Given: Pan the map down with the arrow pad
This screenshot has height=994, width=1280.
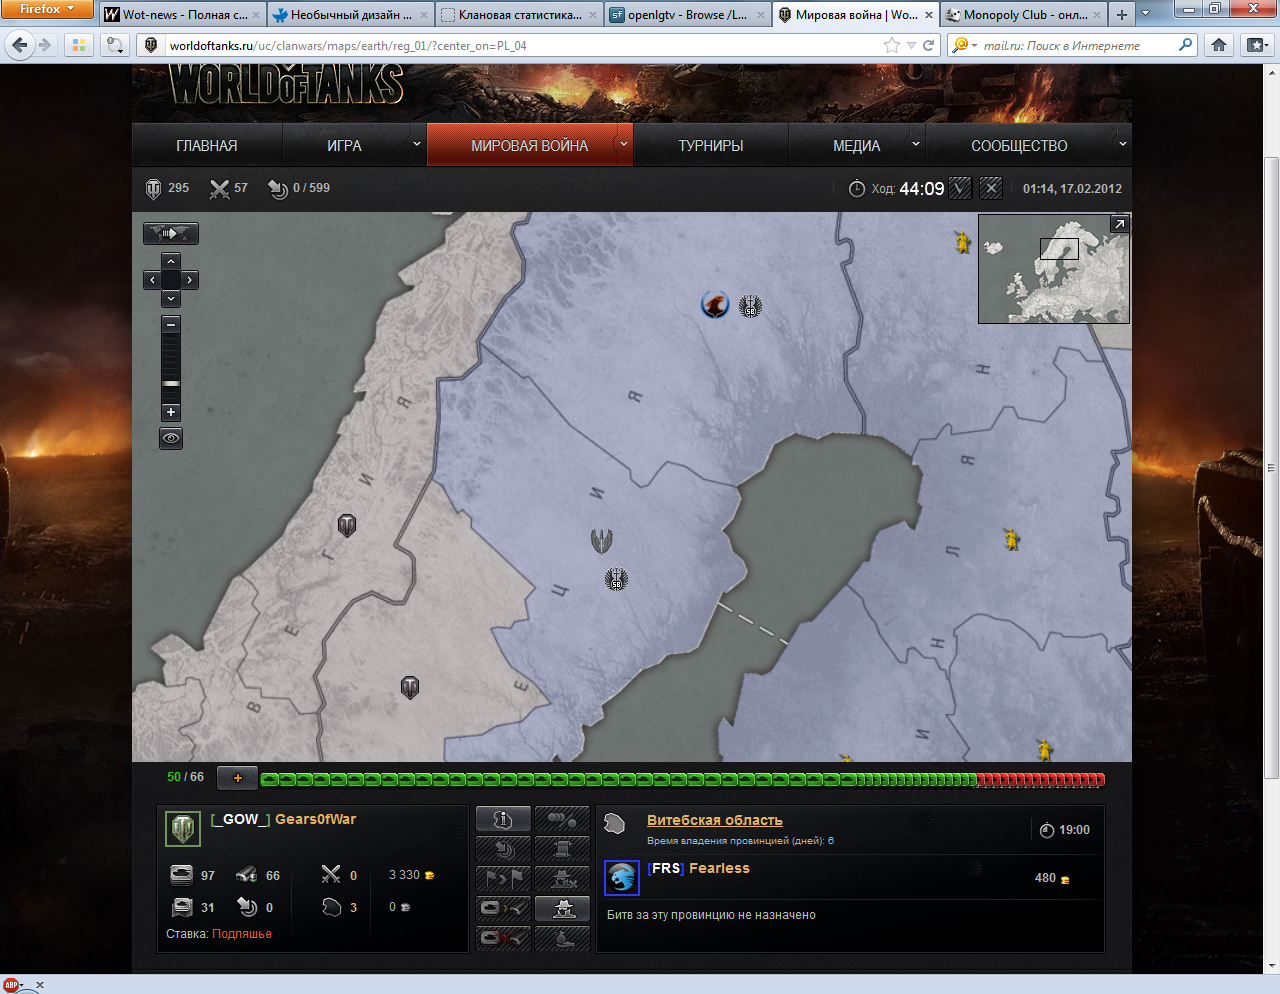Looking at the screenshot, I should point(171,299).
